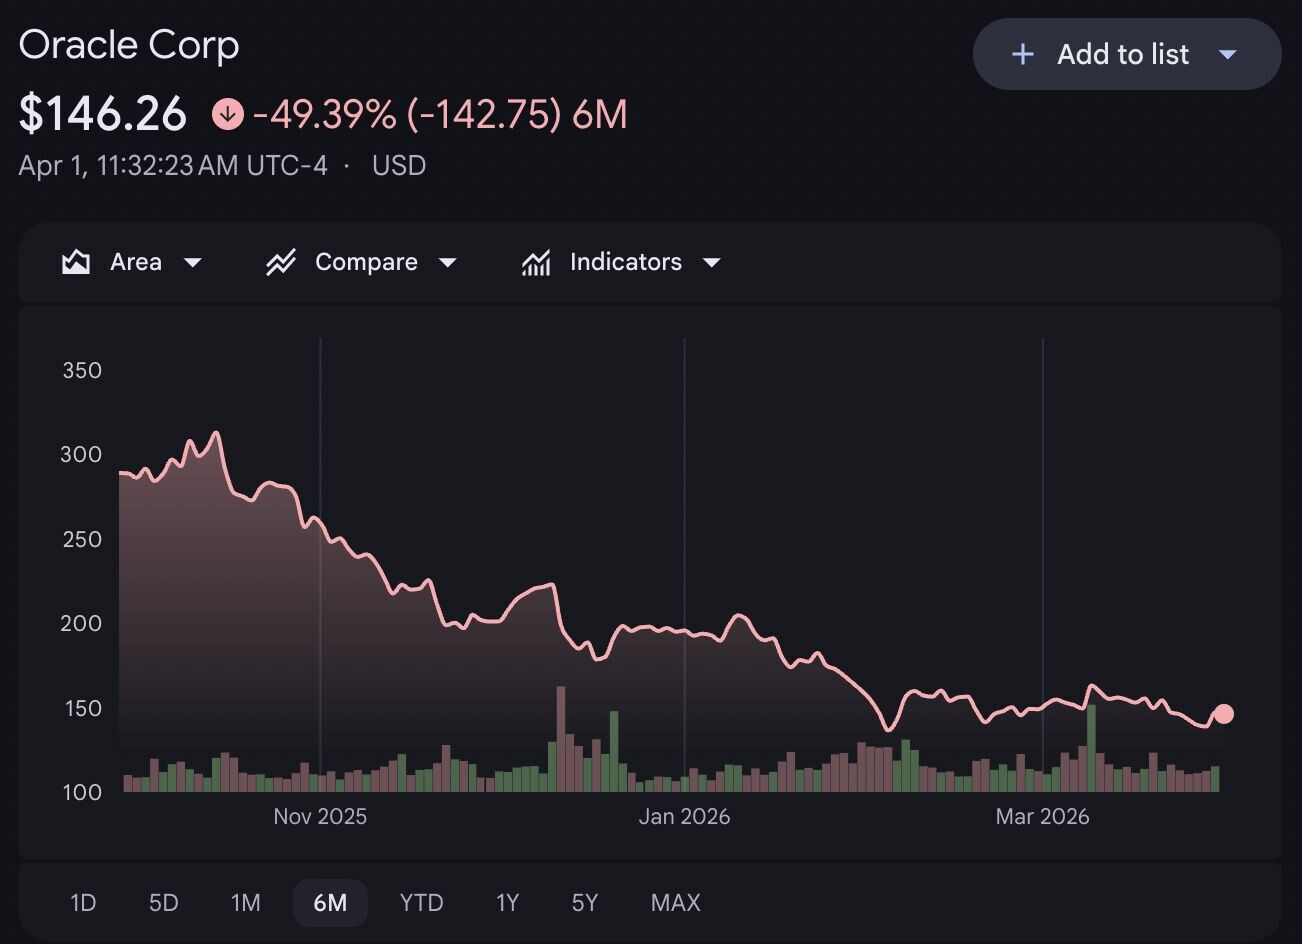Open the Add to list dropdown caret
Viewport: 1302px width, 944px height.
[x=1228, y=54]
